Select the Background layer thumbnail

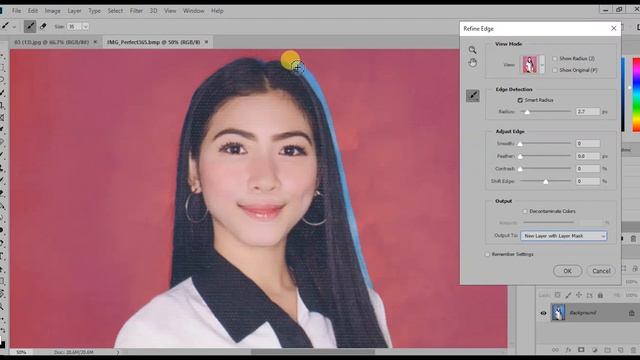coord(558,313)
